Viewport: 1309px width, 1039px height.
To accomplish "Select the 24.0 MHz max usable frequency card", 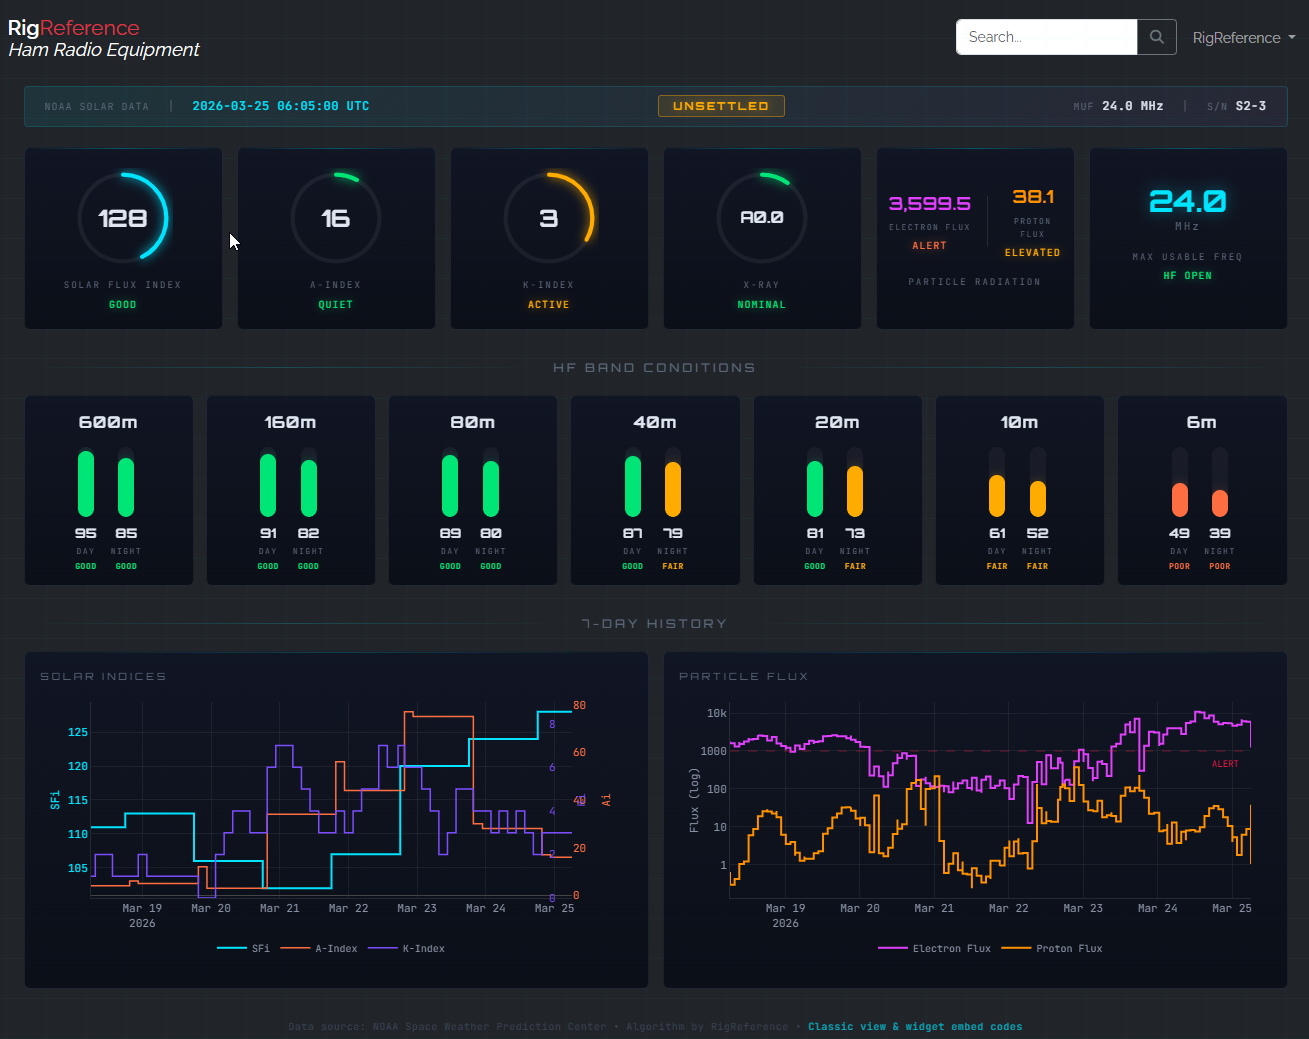I will [1187, 238].
